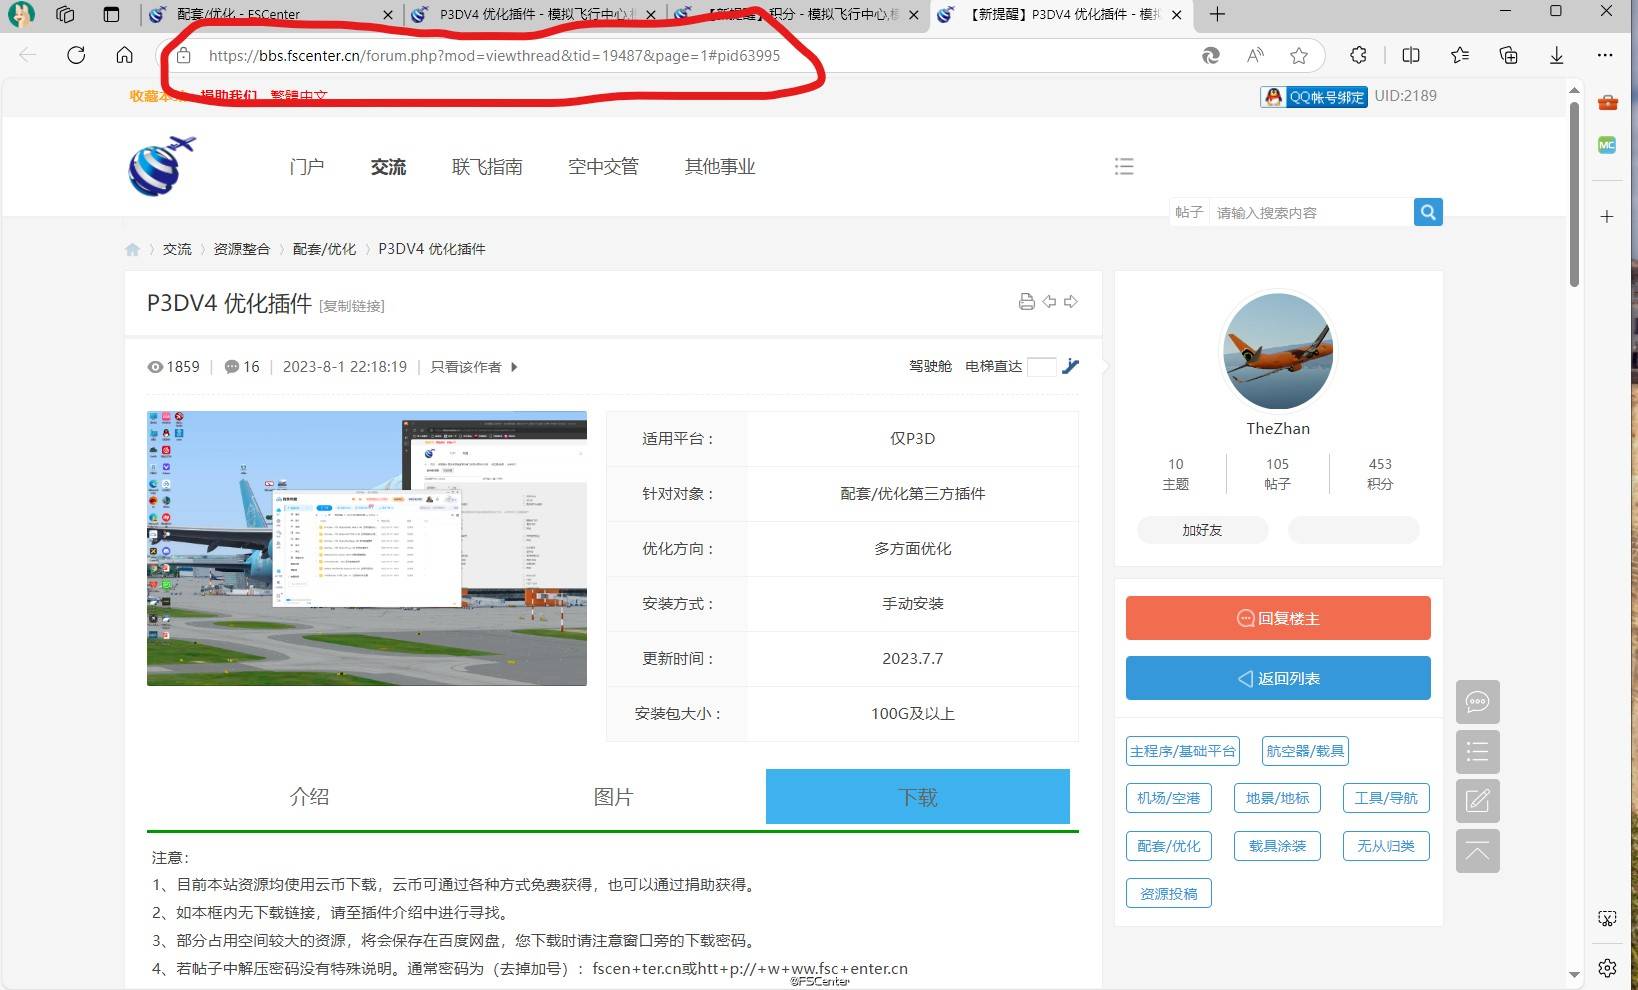The height and width of the screenshot is (990, 1638).
Task: Open floating edit post button
Action: (1477, 801)
